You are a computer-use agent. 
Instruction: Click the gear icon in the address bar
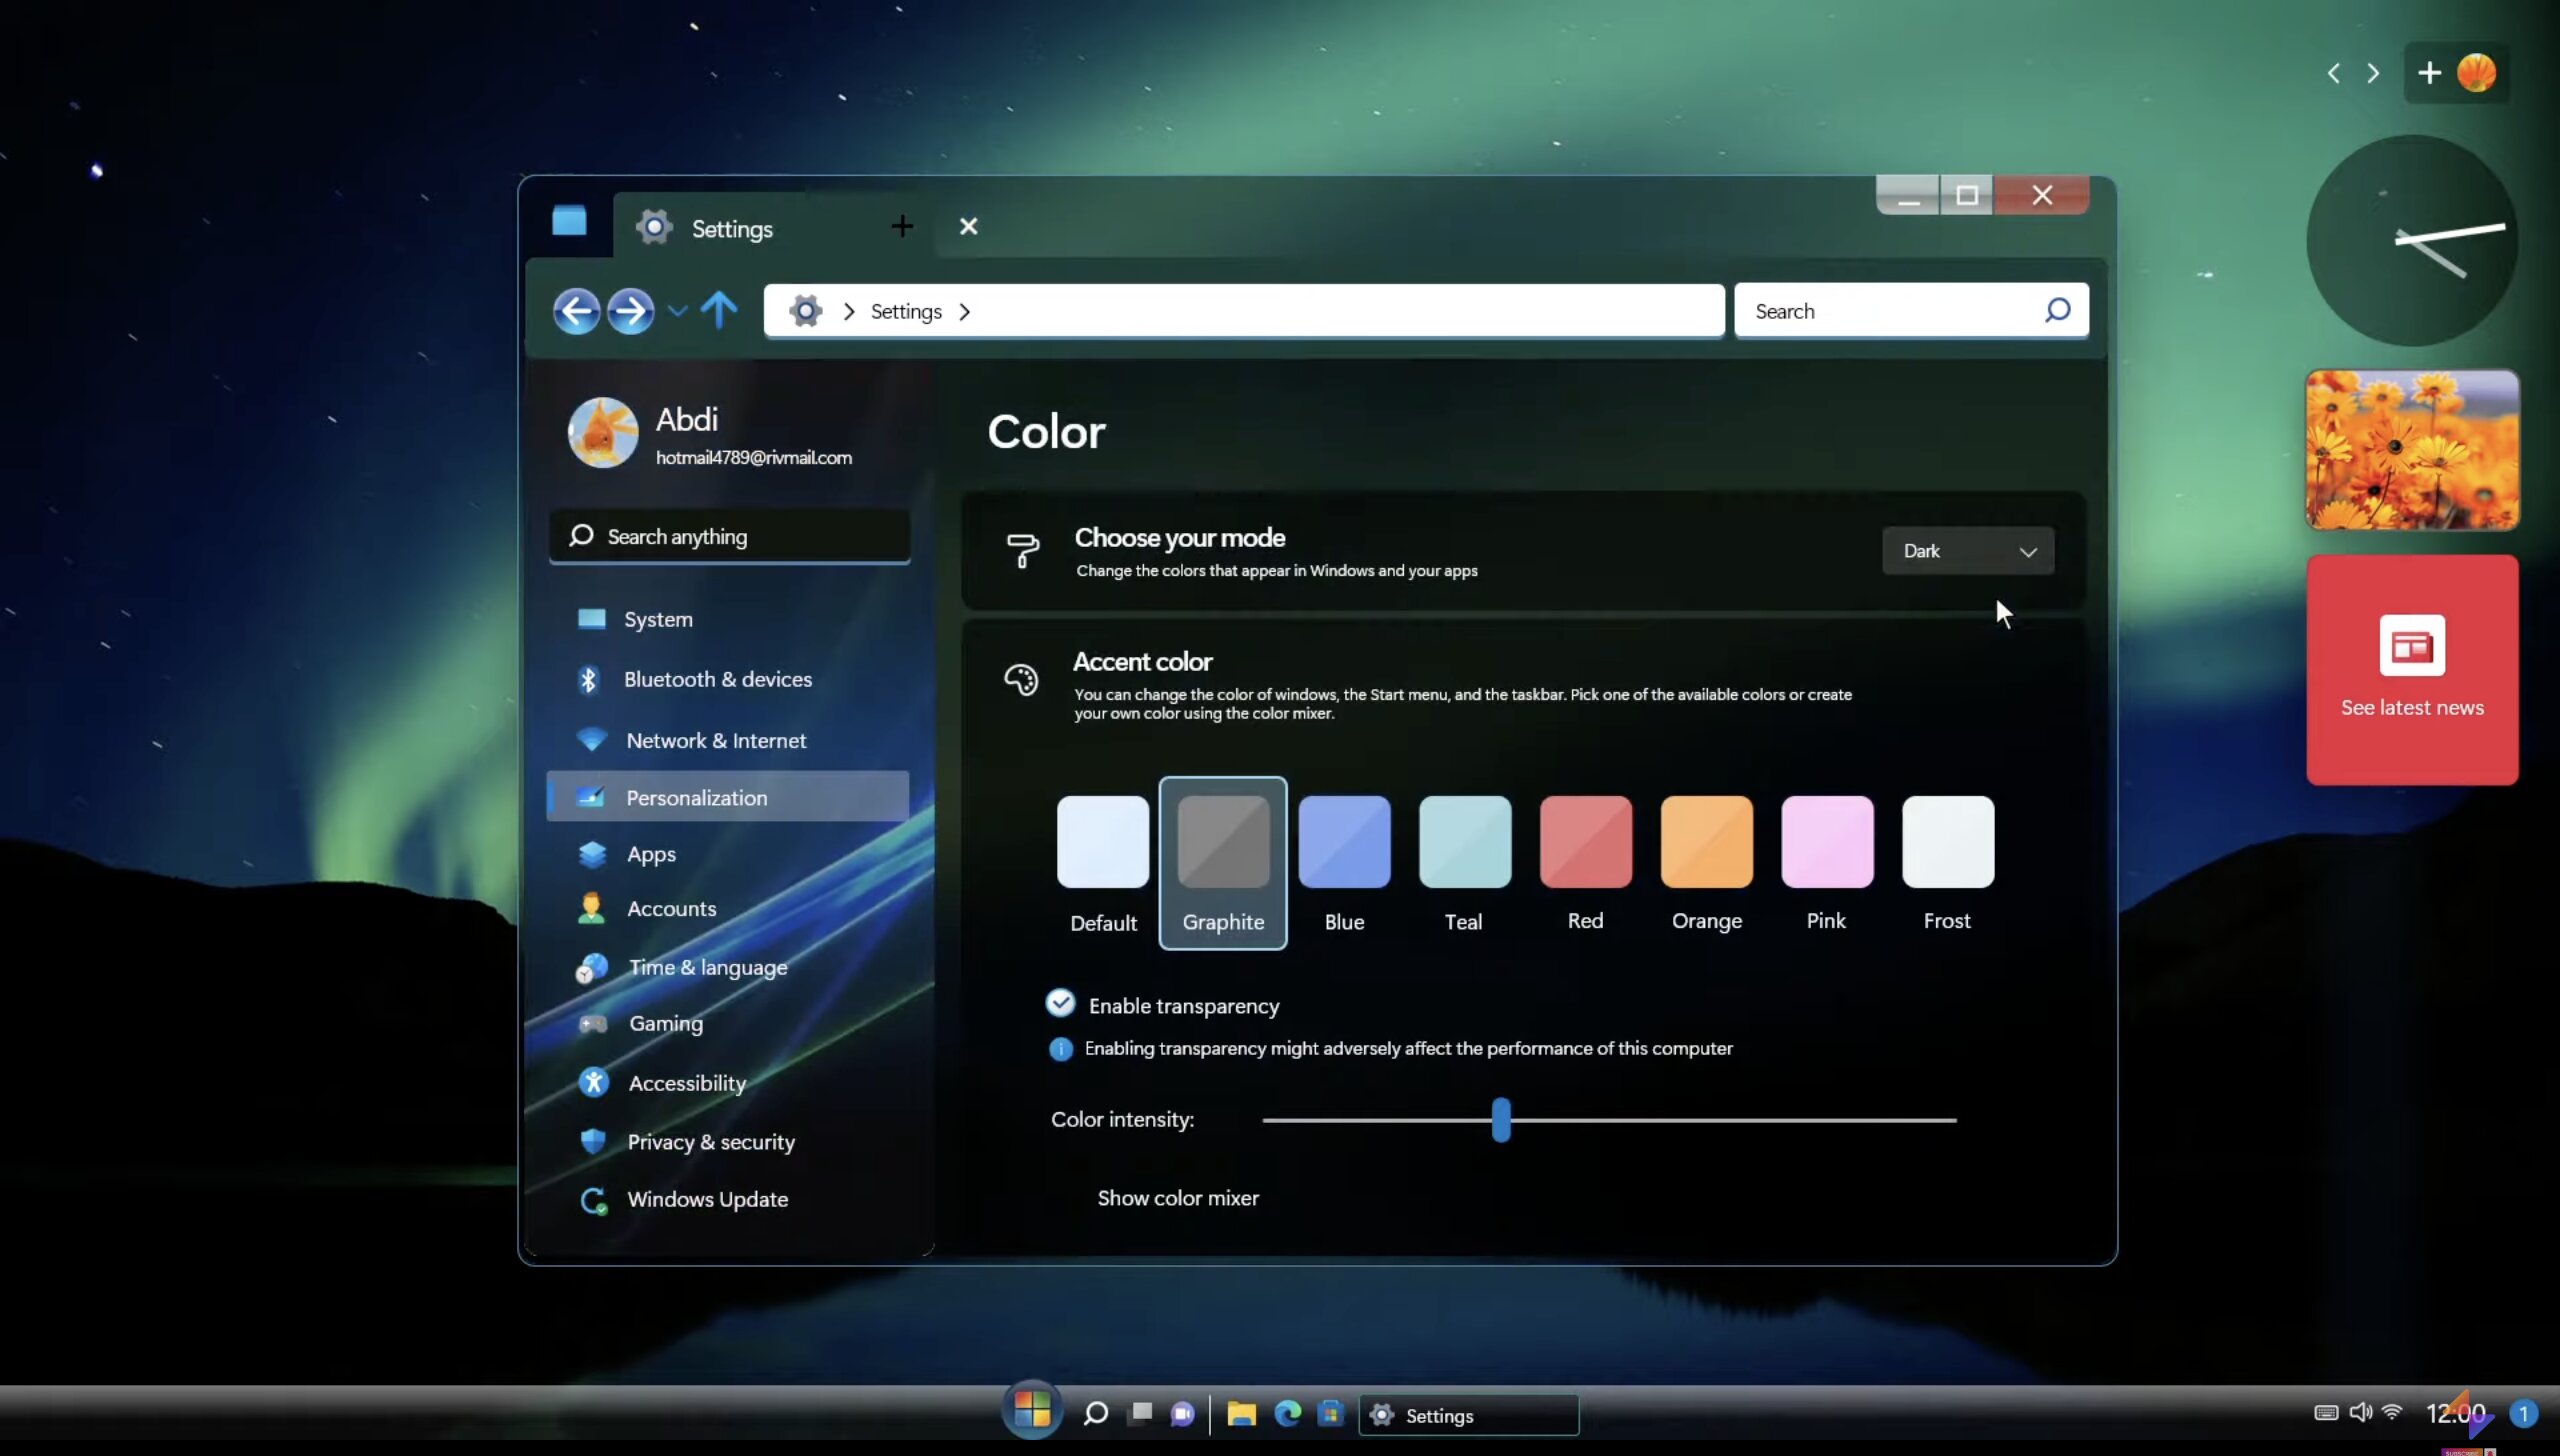(x=805, y=311)
